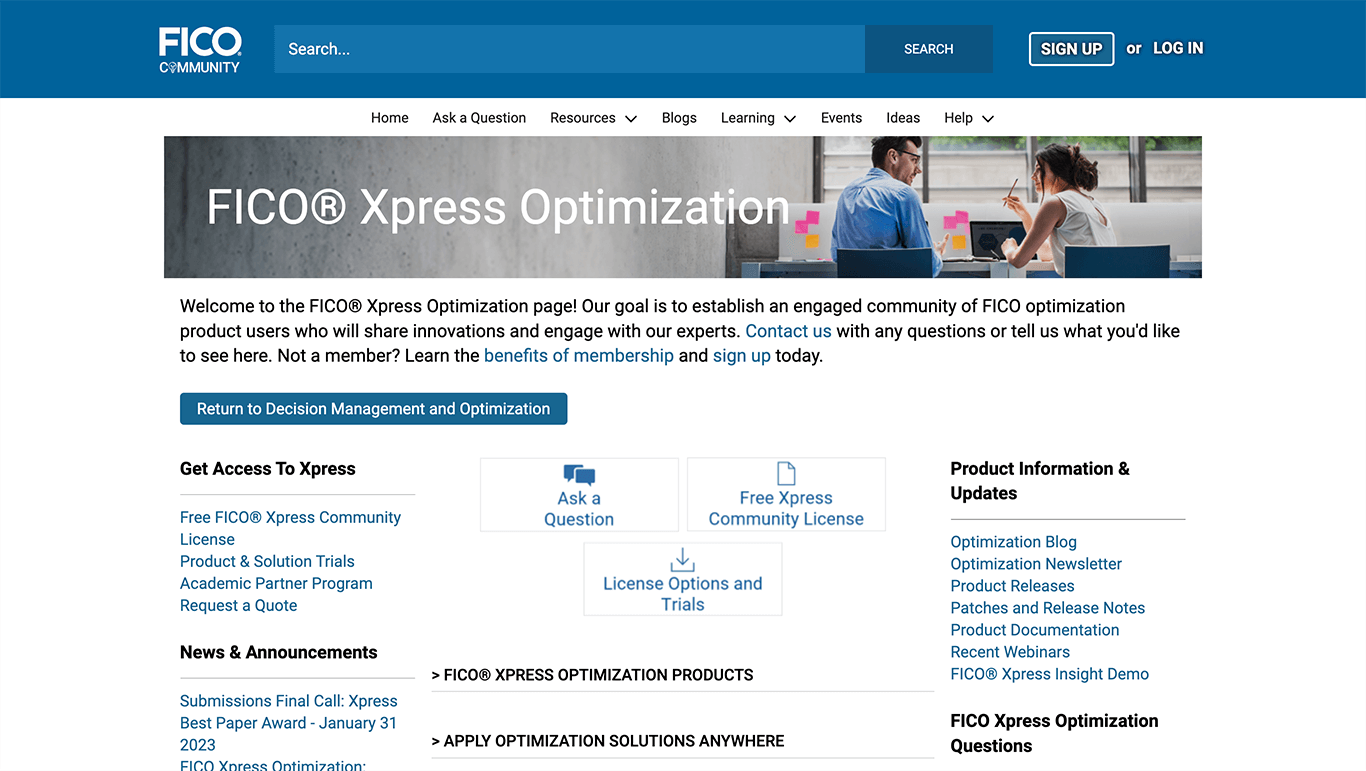Open the Recent Webinars link
This screenshot has width=1366, height=771.
pyautogui.click(x=1010, y=652)
